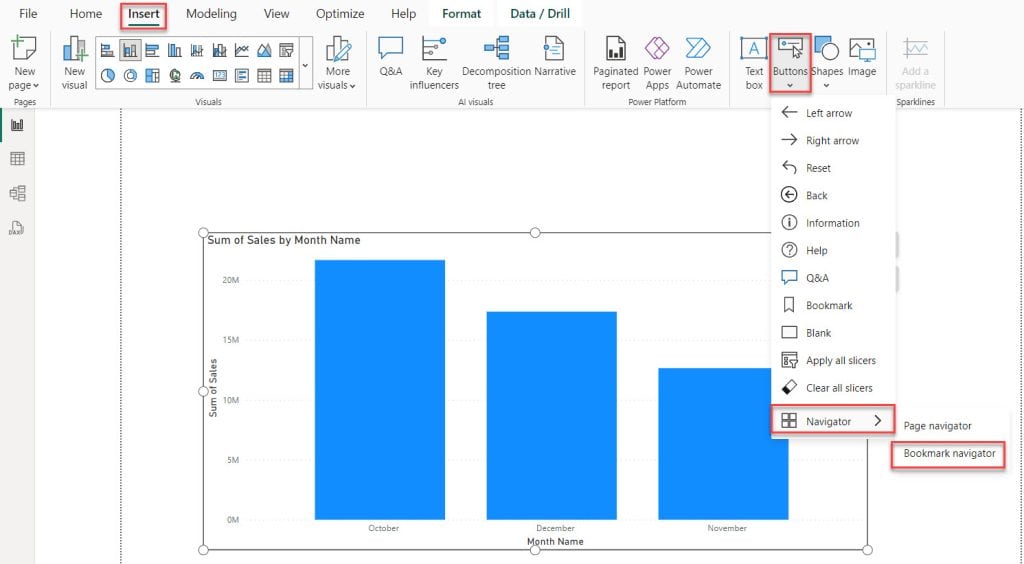Switch to the View ribbon tab
1024x564 pixels.
(276, 14)
